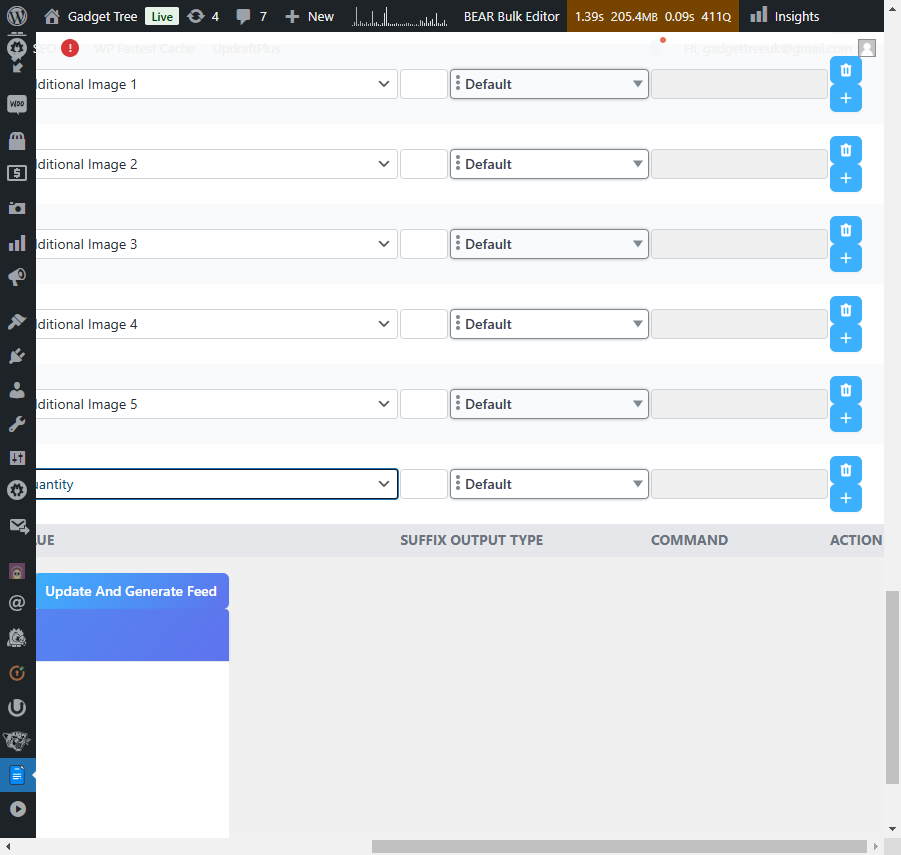The width and height of the screenshot is (901, 855).
Task: Open WooCommerce in the sidebar
Action: tap(17, 104)
